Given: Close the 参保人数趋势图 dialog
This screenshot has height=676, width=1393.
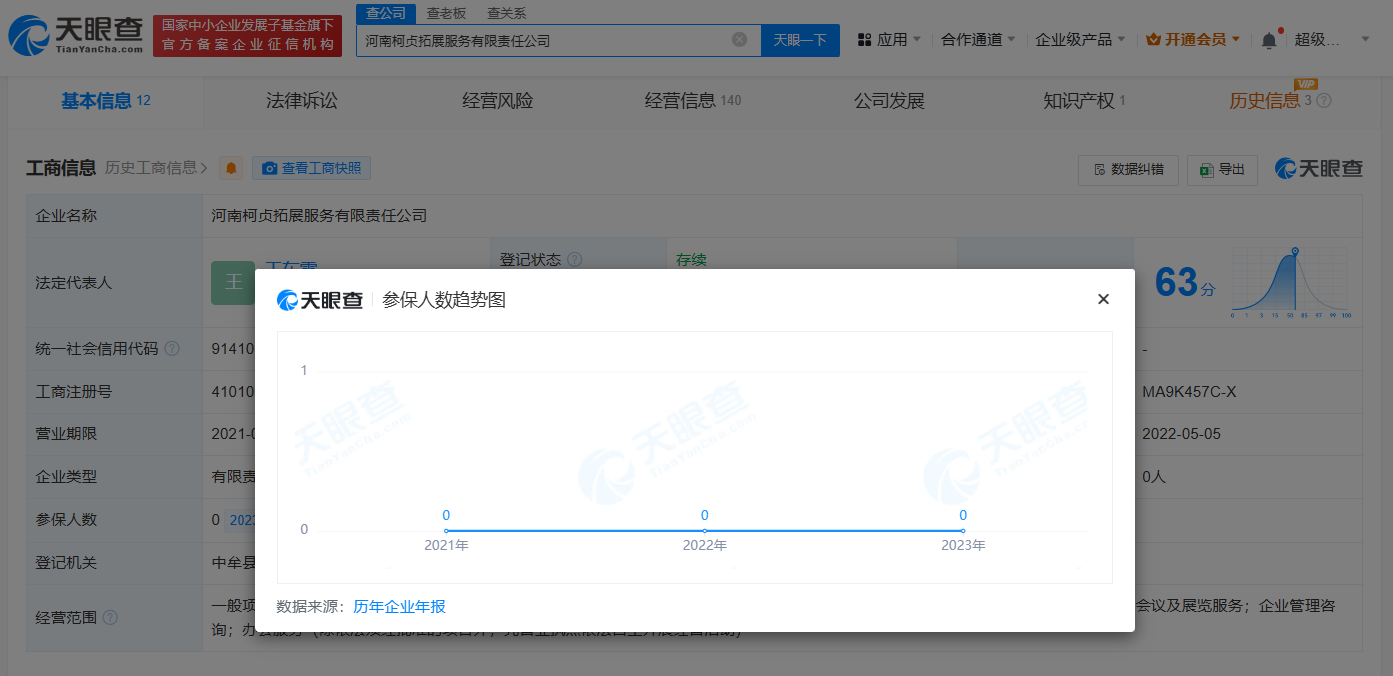Looking at the screenshot, I should (1103, 299).
